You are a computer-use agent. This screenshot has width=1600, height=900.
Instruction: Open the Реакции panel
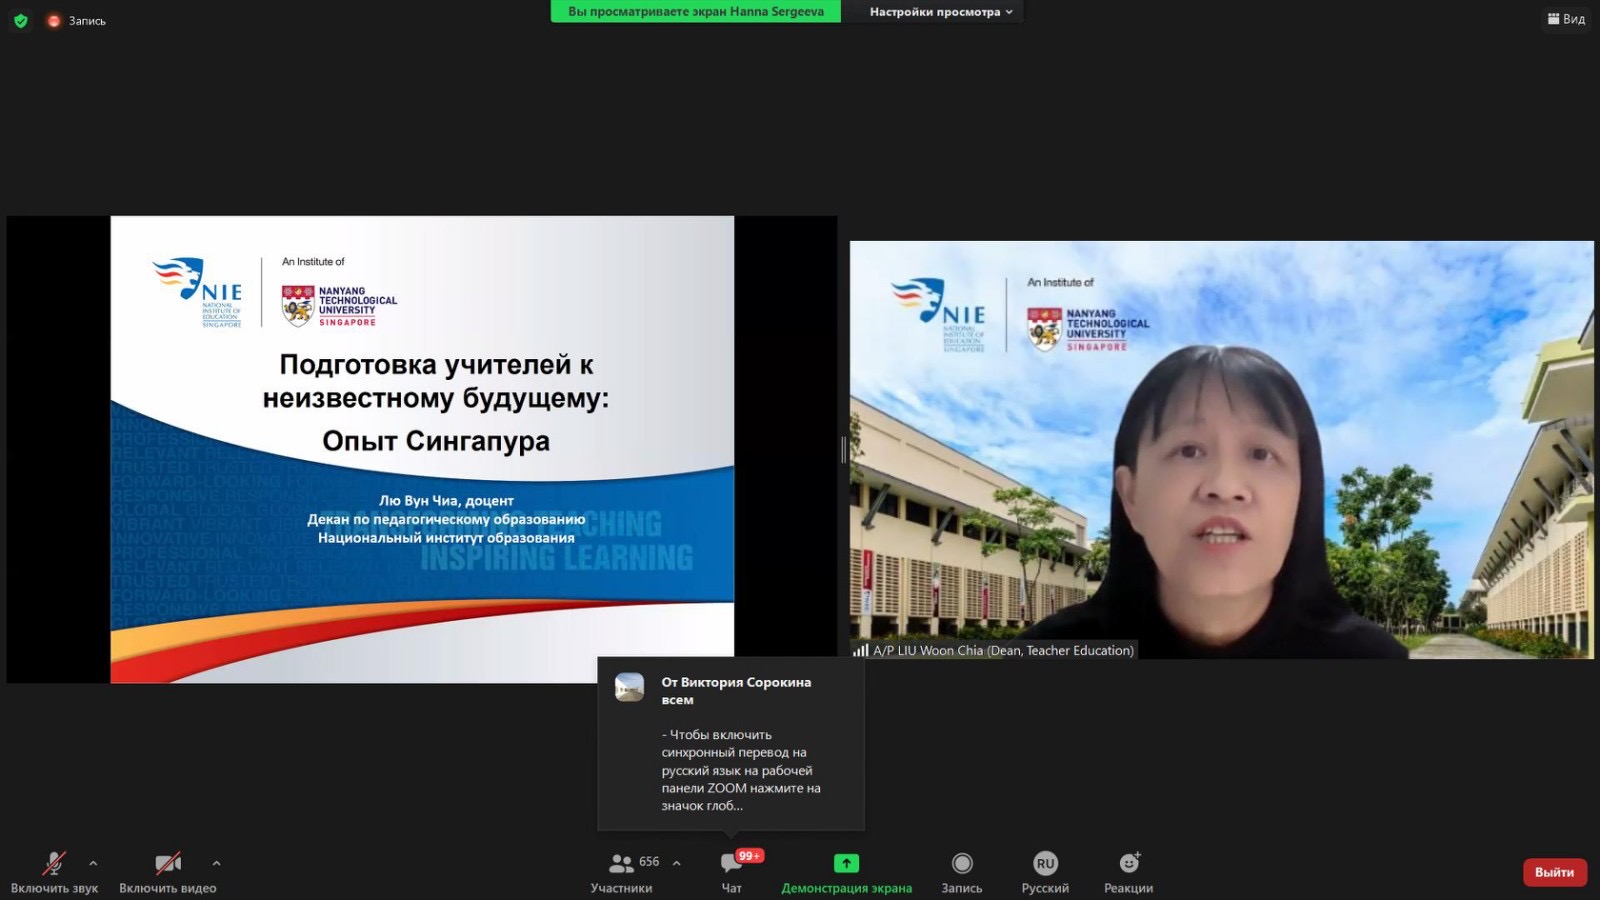click(x=1128, y=870)
